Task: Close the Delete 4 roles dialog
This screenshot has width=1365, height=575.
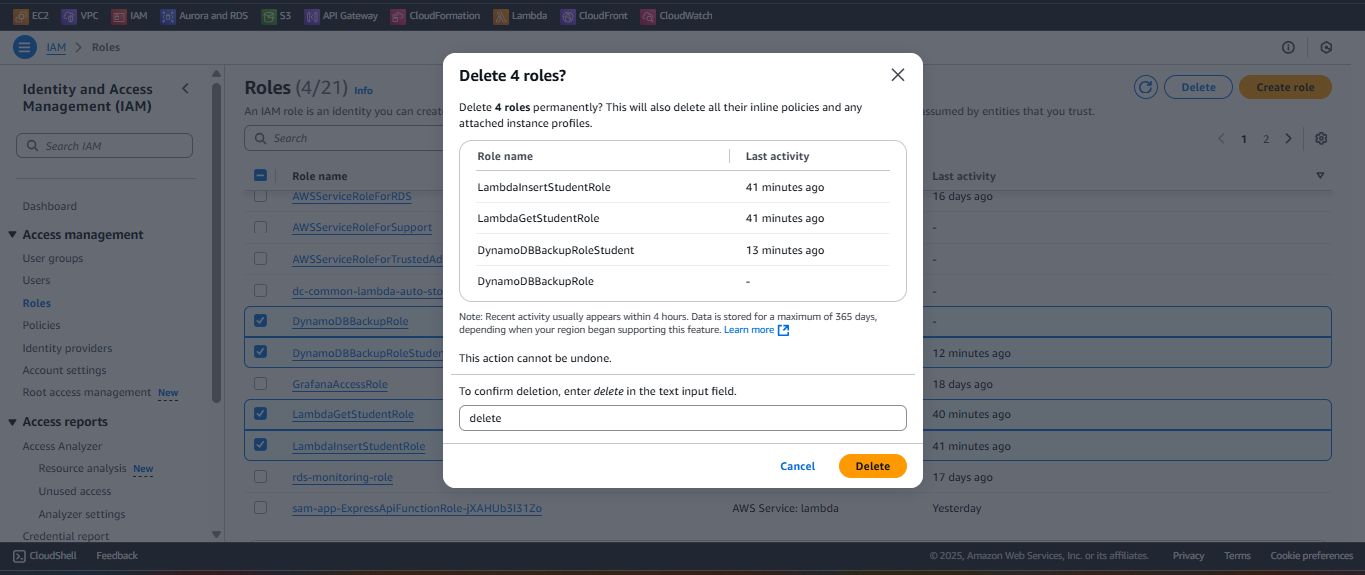Action: [x=897, y=75]
